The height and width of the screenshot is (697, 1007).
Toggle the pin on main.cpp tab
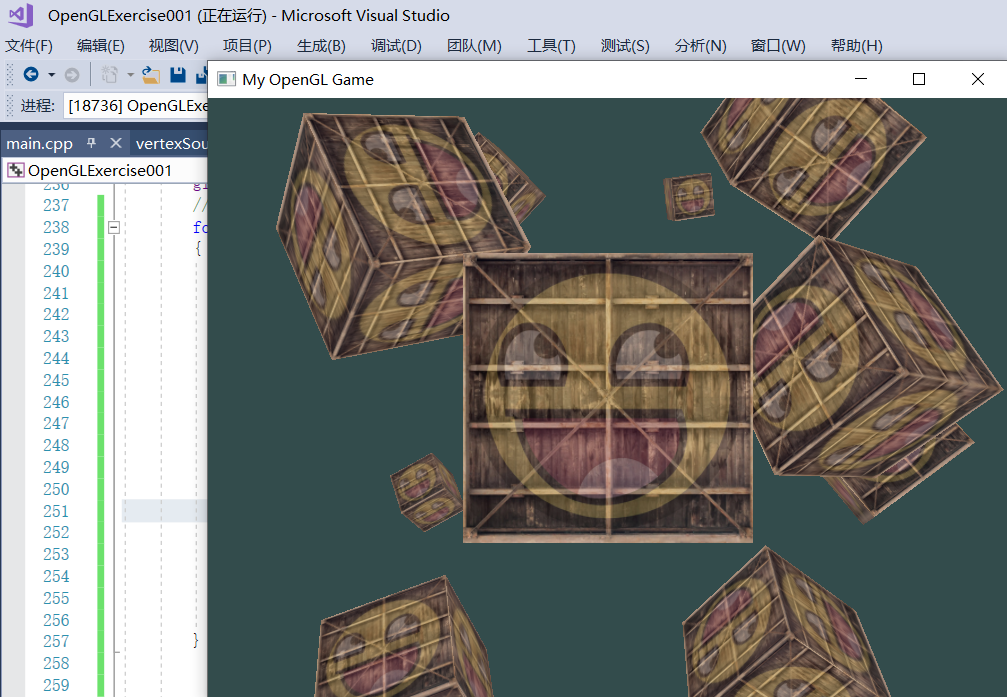coord(91,143)
